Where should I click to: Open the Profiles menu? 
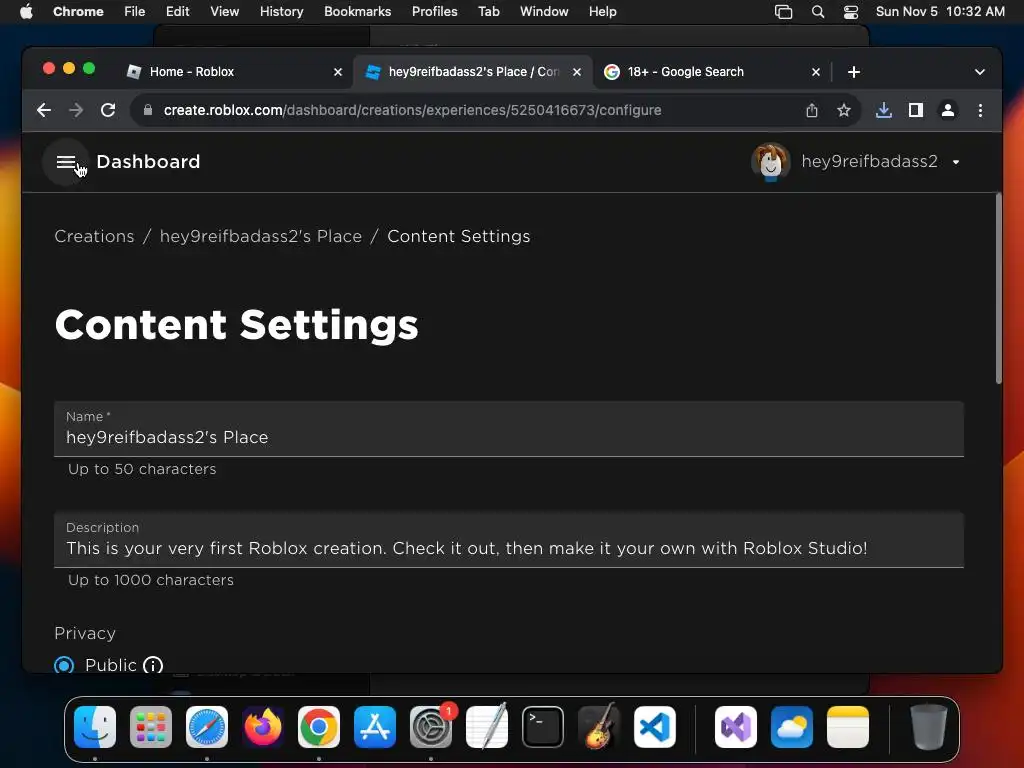[x=434, y=11]
